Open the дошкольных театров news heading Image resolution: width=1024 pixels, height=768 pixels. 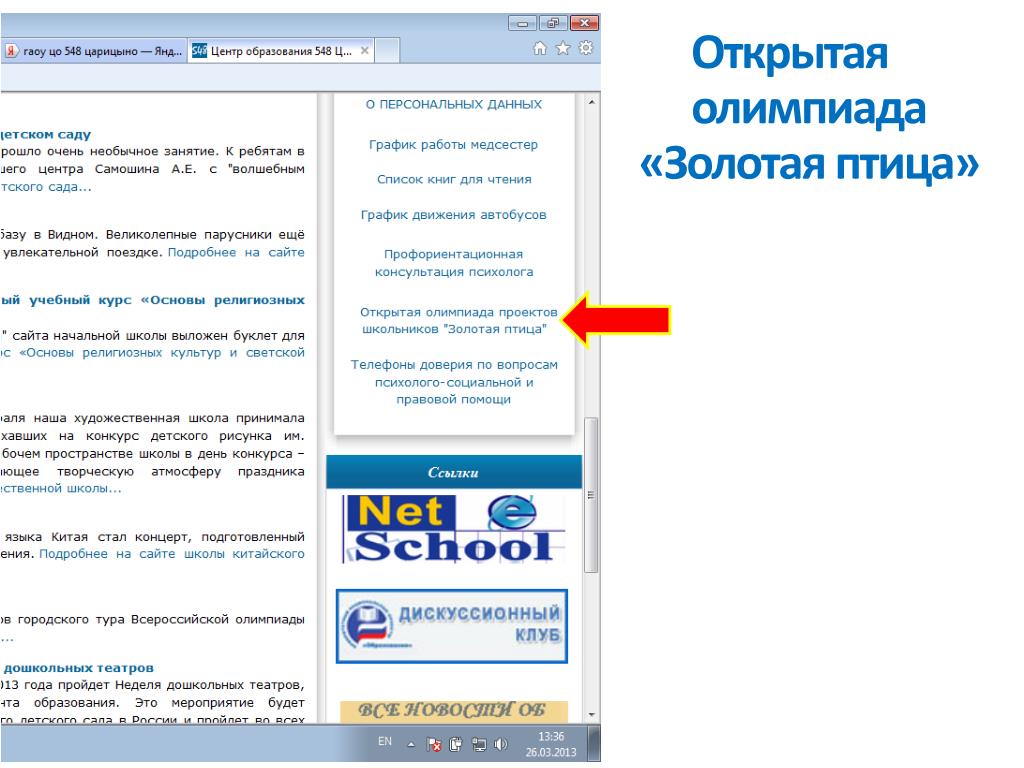click(x=78, y=668)
